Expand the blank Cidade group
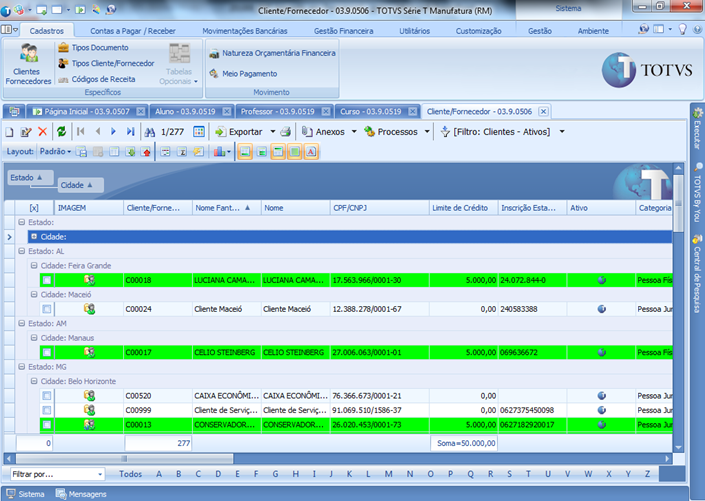This screenshot has width=705, height=501. (34, 237)
